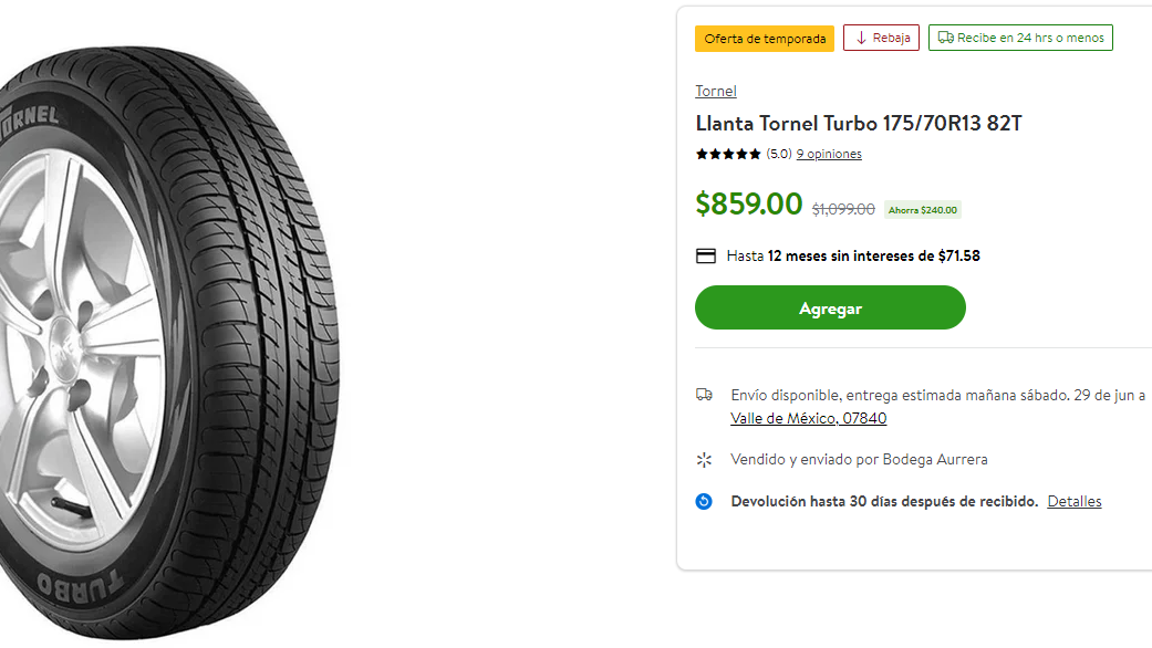The width and height of the screenshot is (1152, 648).
Task: Select the Llanta Tornel Turbo product title
Action: (x=857, y=123)
